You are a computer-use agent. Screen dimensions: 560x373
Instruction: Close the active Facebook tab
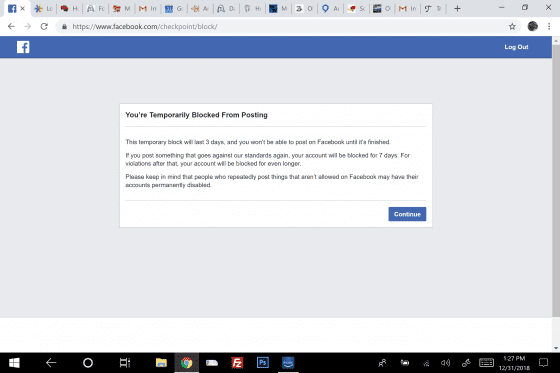tap(22, 9)
